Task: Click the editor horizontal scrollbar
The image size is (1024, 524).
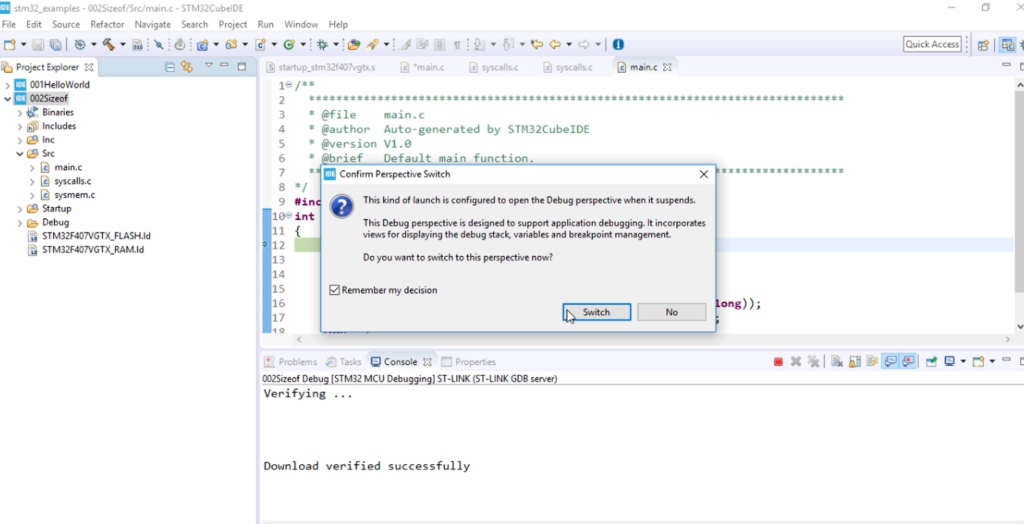Action: point(655,339)
